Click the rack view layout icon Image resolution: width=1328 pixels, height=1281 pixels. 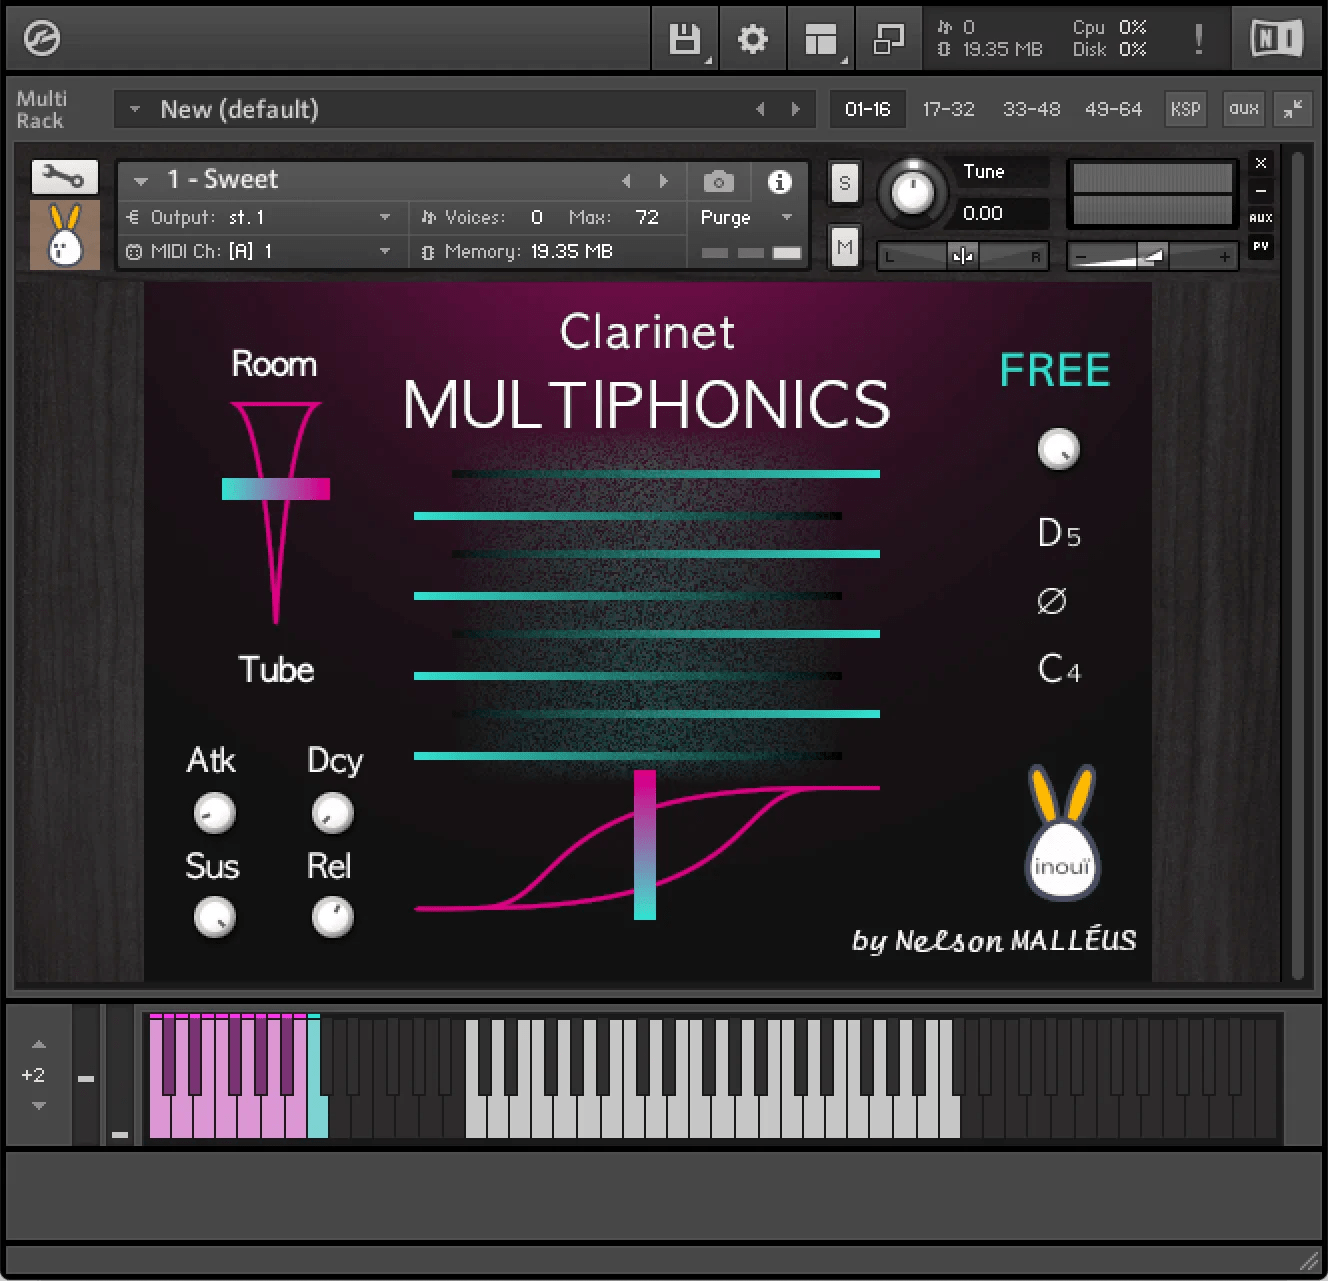point(820,39)
